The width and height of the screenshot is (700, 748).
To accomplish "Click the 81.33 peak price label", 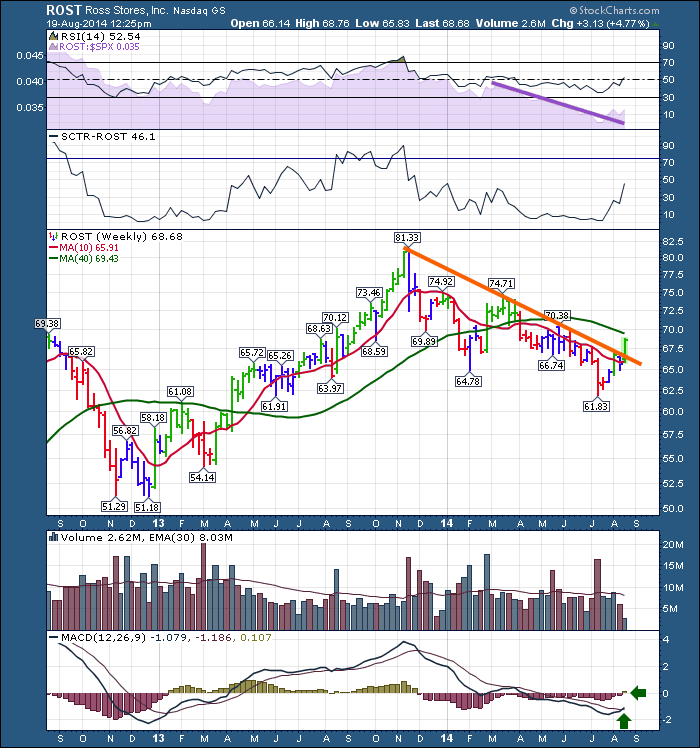I will (407, 237).
